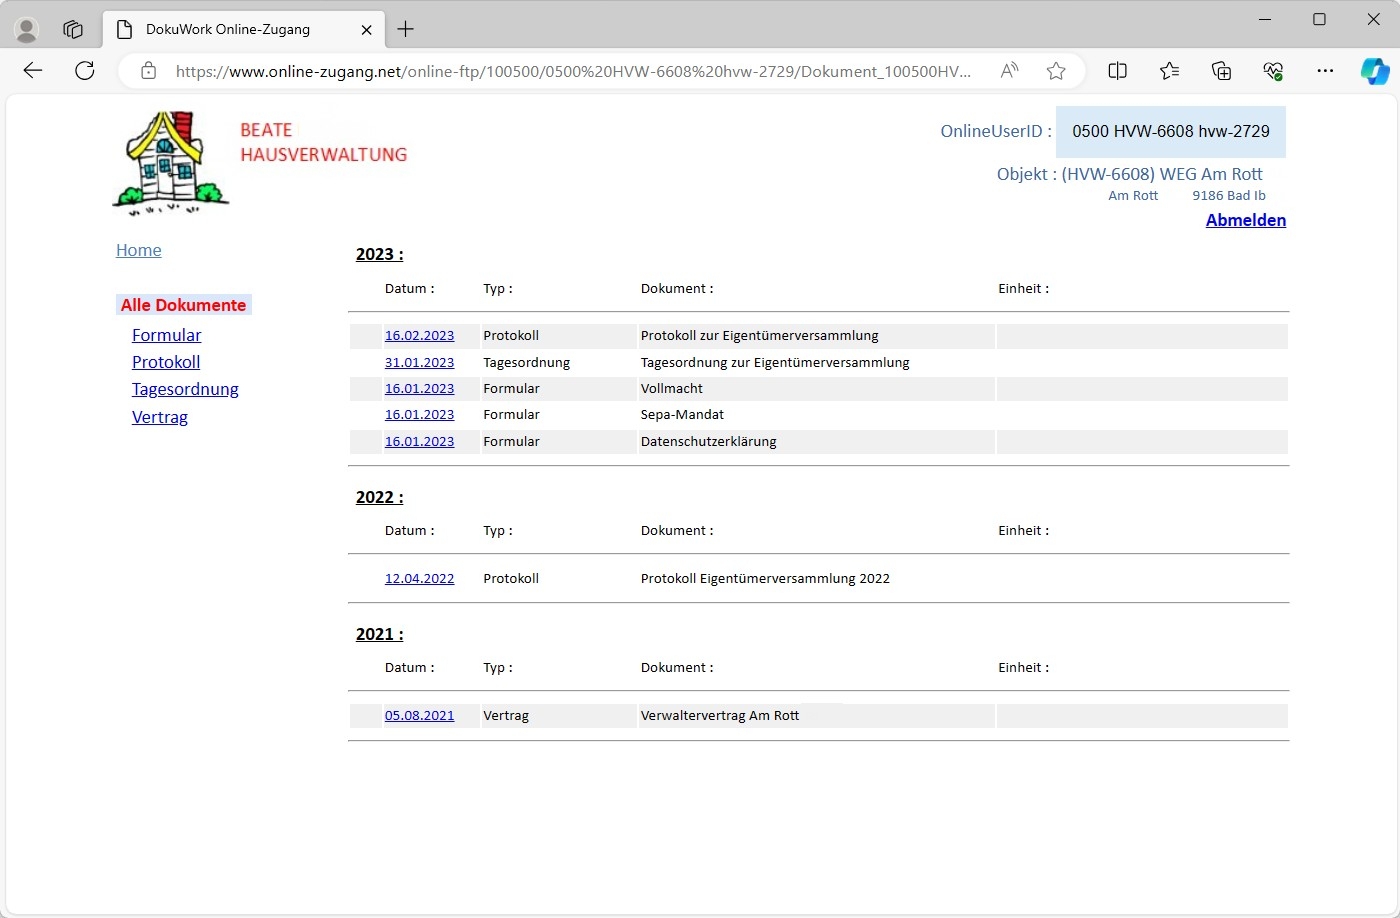Screen dimensions: 1400x918
Task: Click the Beate Hausverwaltung house logo
Action: tap(171, 162)
